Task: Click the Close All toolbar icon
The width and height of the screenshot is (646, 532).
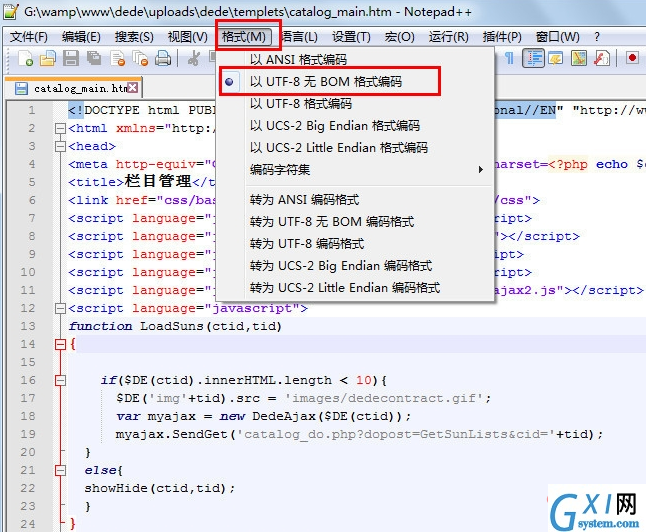Action: click(x=140, y=58)
